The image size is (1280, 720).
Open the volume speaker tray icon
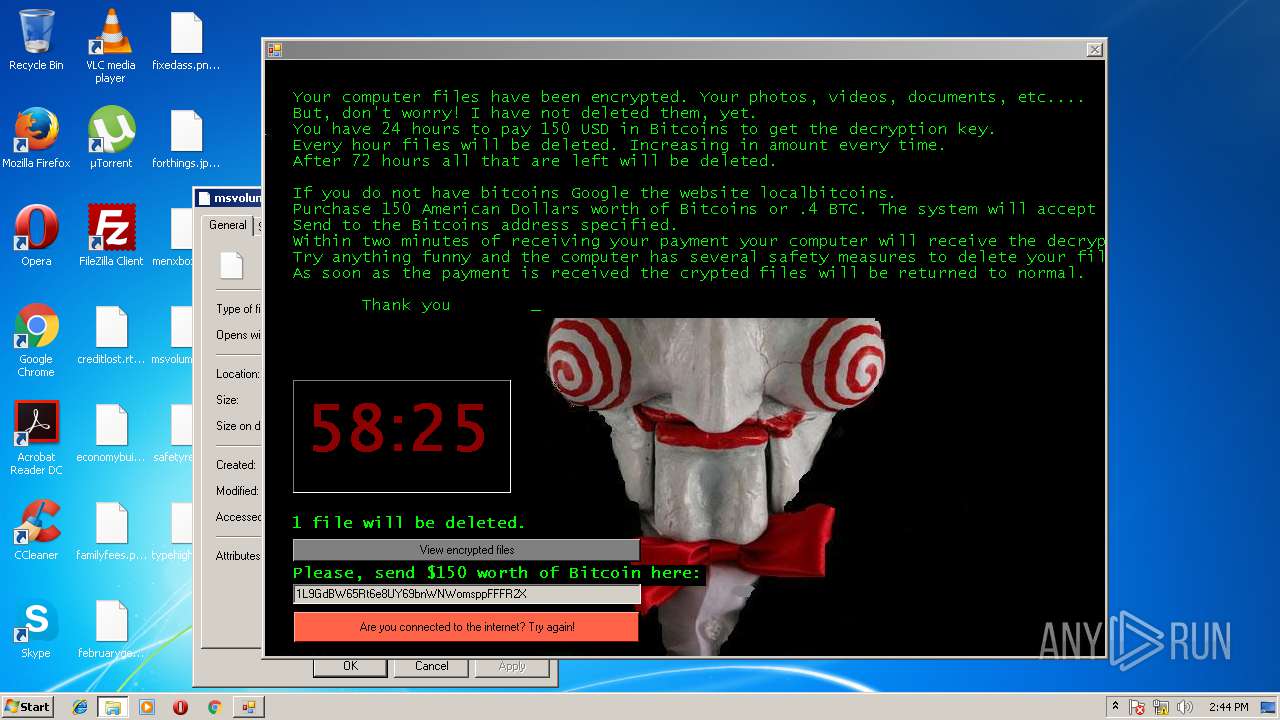click(1185, 707)
